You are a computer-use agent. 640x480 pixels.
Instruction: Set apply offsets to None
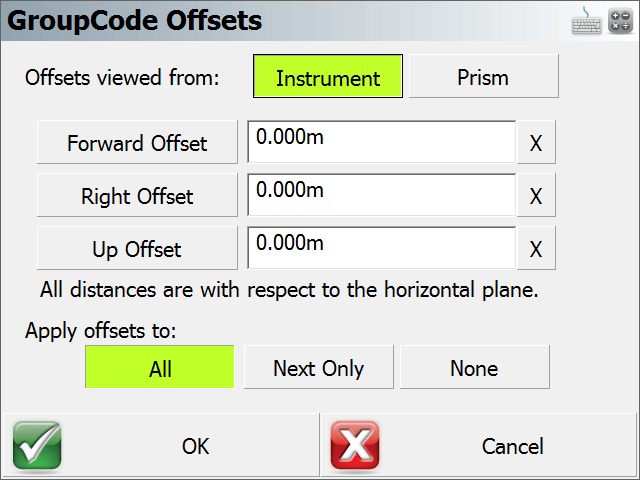click(x=475, y=367)
